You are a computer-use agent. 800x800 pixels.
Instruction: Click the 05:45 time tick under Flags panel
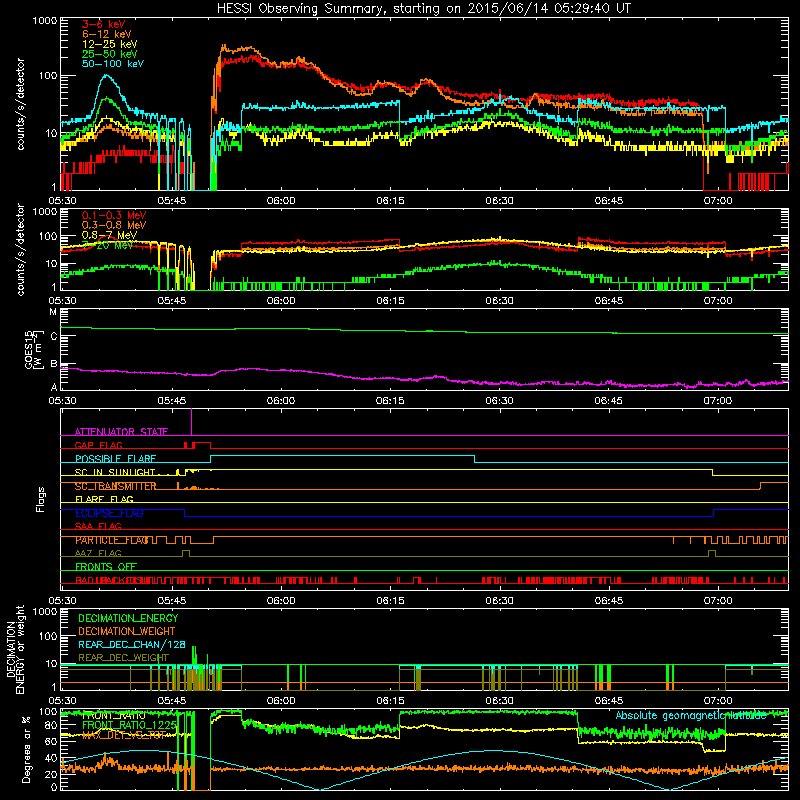coord(171,601)
